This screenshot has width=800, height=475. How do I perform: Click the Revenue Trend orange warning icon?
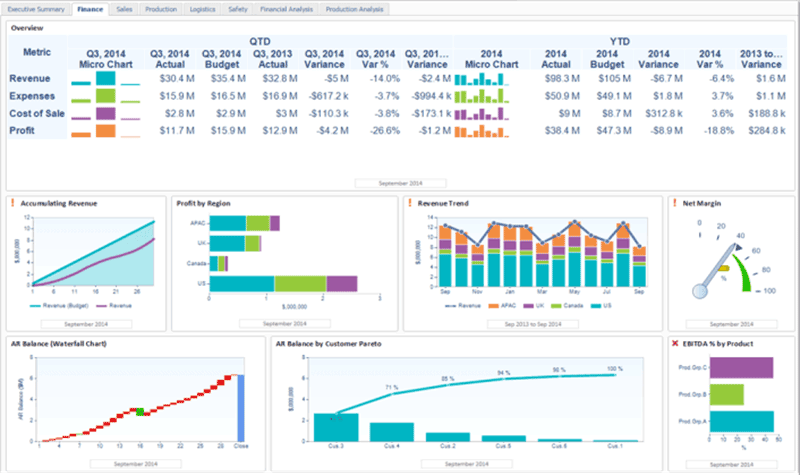(x=410, y=203)
